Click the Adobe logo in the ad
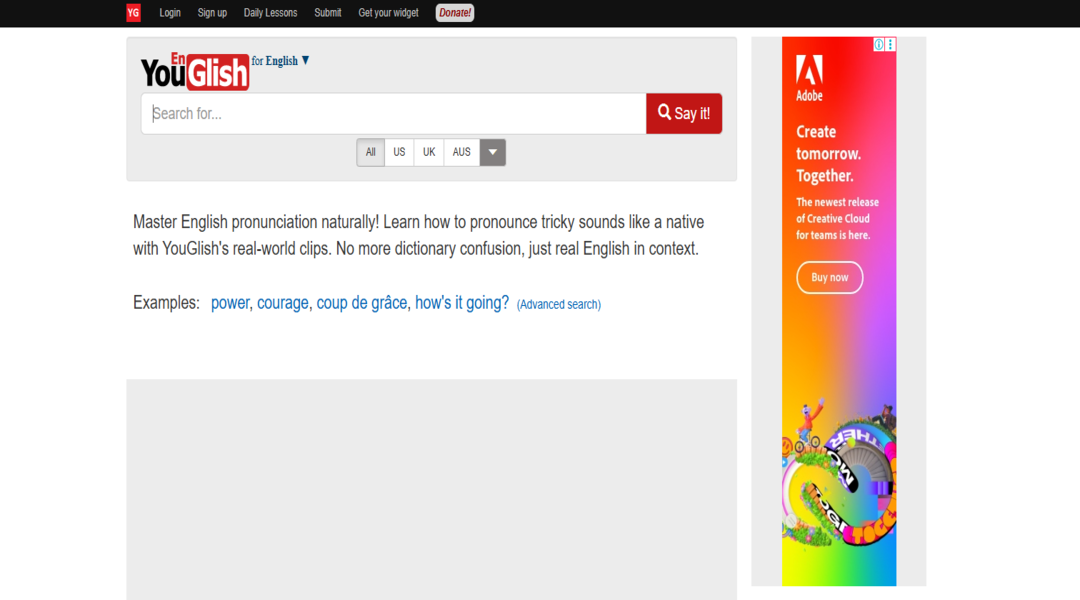 809,78
